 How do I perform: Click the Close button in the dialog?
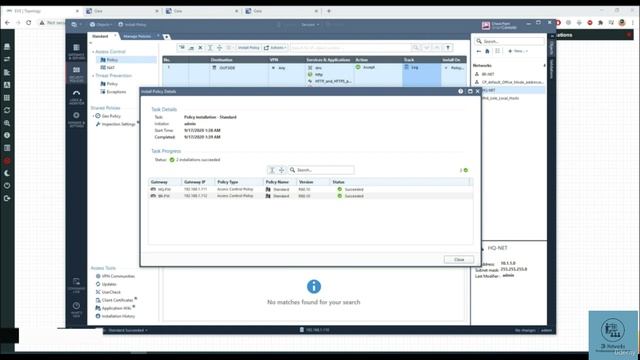pos(459,260)
